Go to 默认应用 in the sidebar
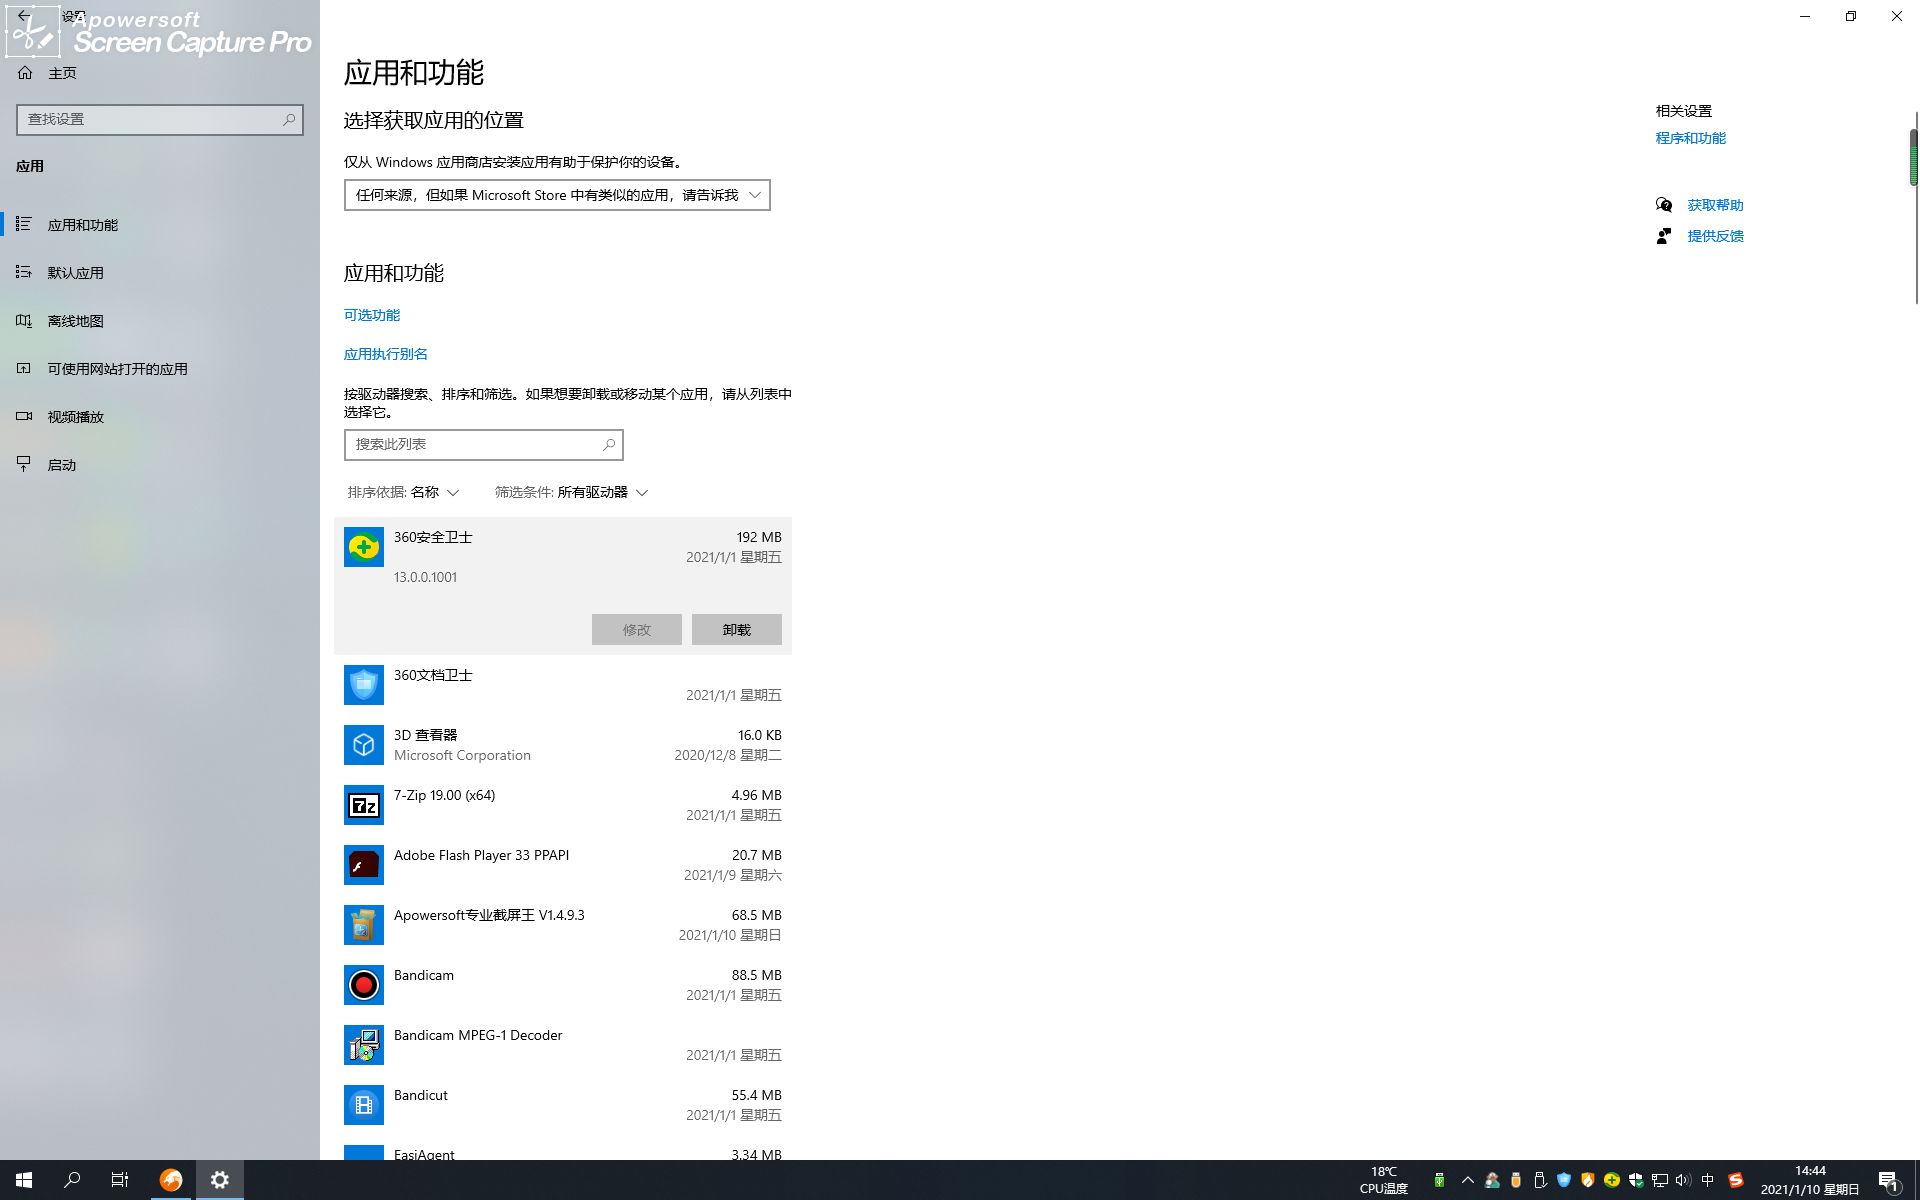 point(76,273)
